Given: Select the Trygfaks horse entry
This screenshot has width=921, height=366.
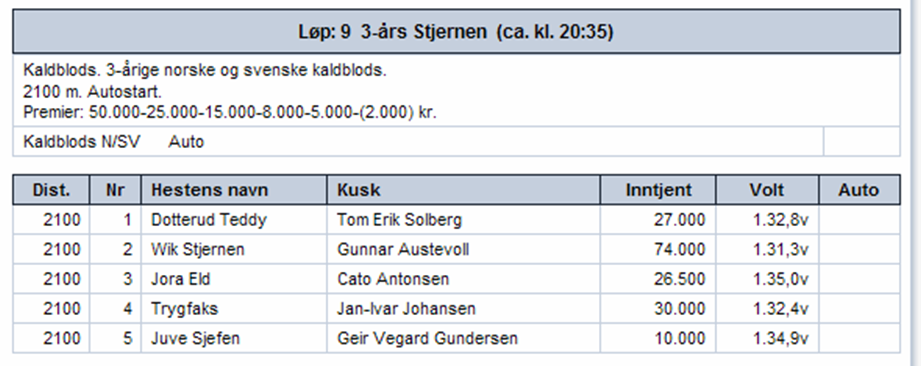Looking at the screenshot, I should (x=184, y=309).
